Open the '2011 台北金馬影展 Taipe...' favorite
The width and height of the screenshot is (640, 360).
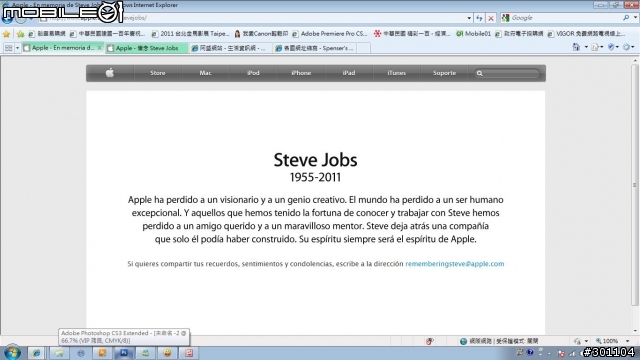point(191,34)
